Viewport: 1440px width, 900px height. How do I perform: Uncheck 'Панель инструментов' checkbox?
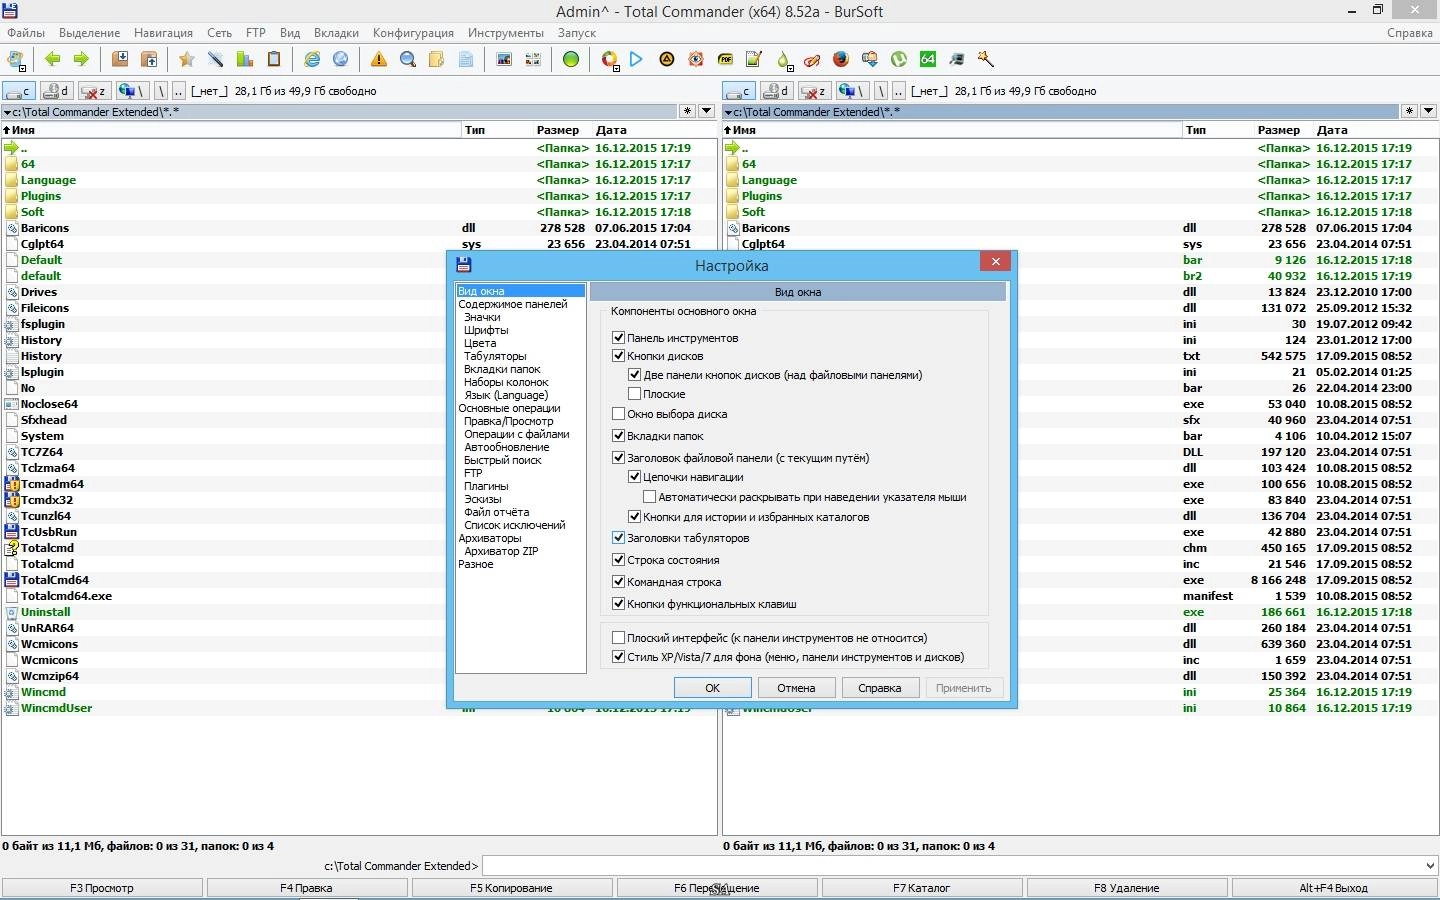coord(618,338)
